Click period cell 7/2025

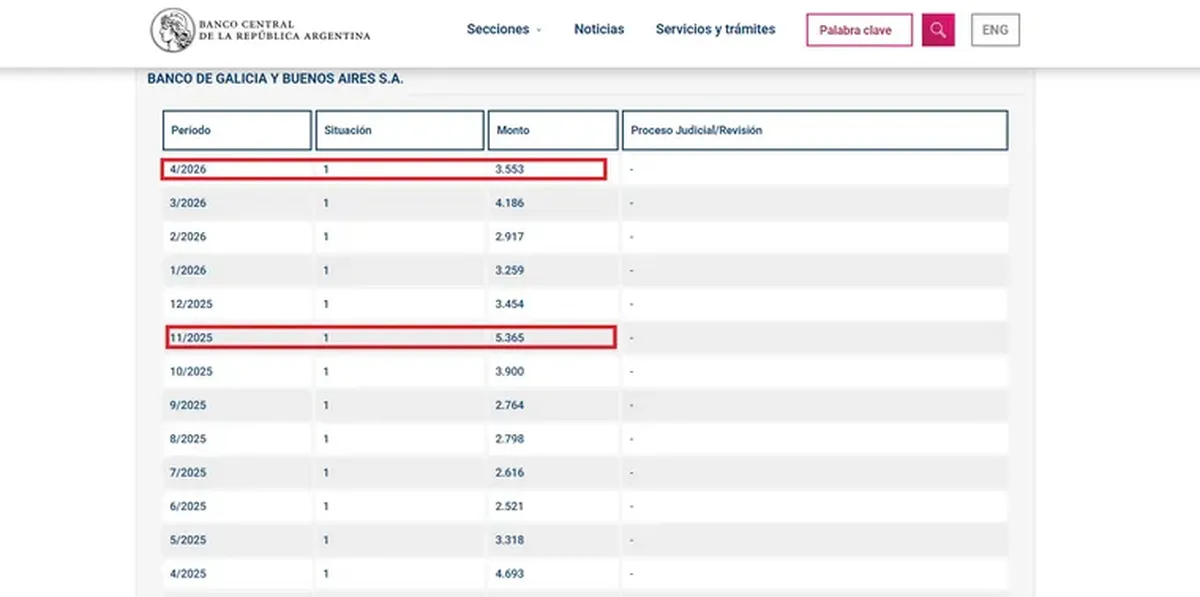tap(188, 472)
